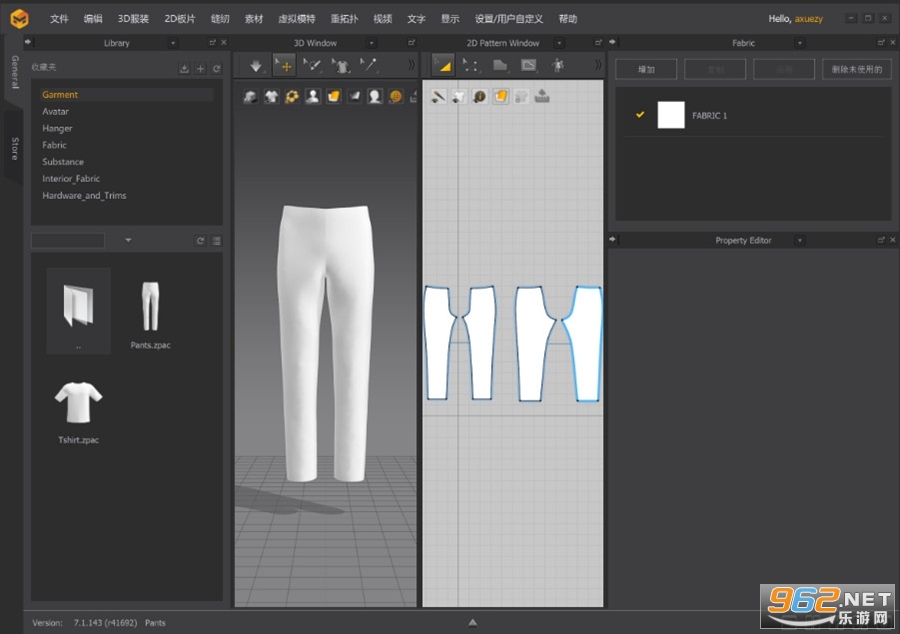
Task: Select the Edit Pattern orange triangle tool
Action: (x=443, y=66)
